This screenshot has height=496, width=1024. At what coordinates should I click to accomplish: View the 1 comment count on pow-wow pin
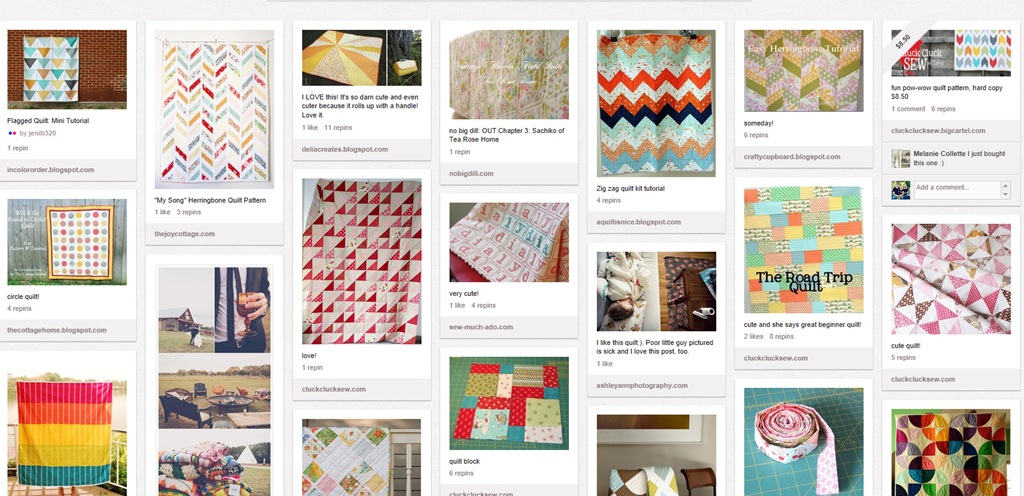click(908, 109)
